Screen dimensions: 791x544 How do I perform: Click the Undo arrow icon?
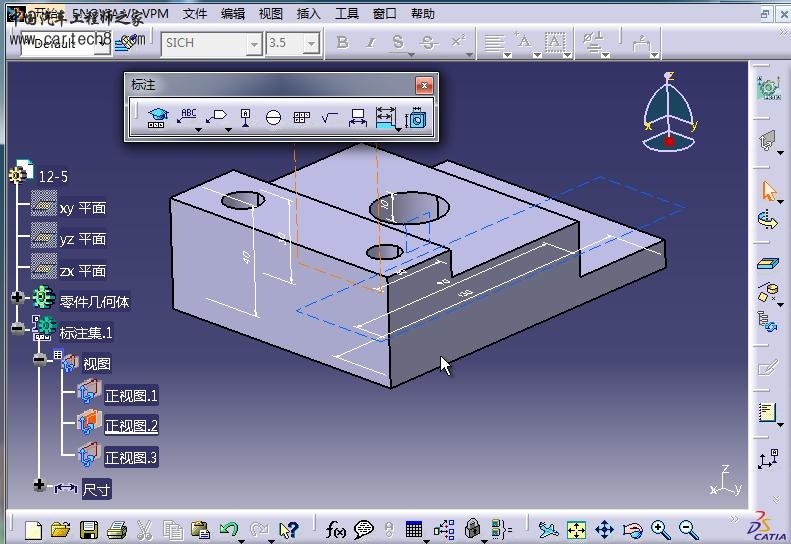tap(229, 529)
